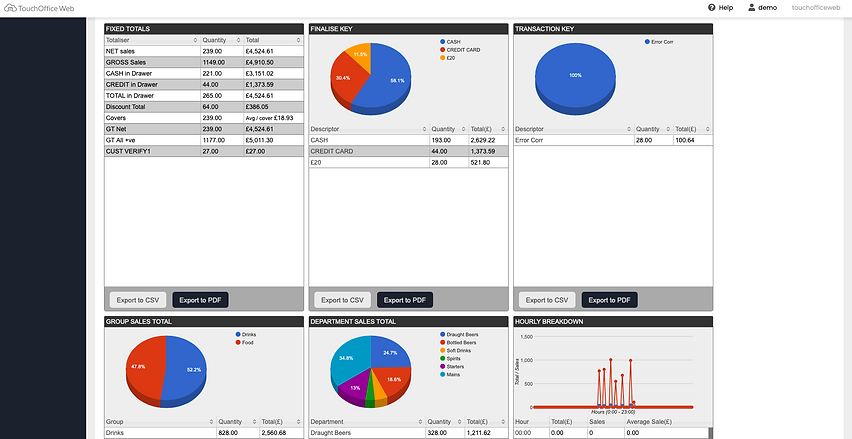Sort Fixed Totals by Total column
The width and height of the screenshot is (852, 439).
(x=273, y=40)
